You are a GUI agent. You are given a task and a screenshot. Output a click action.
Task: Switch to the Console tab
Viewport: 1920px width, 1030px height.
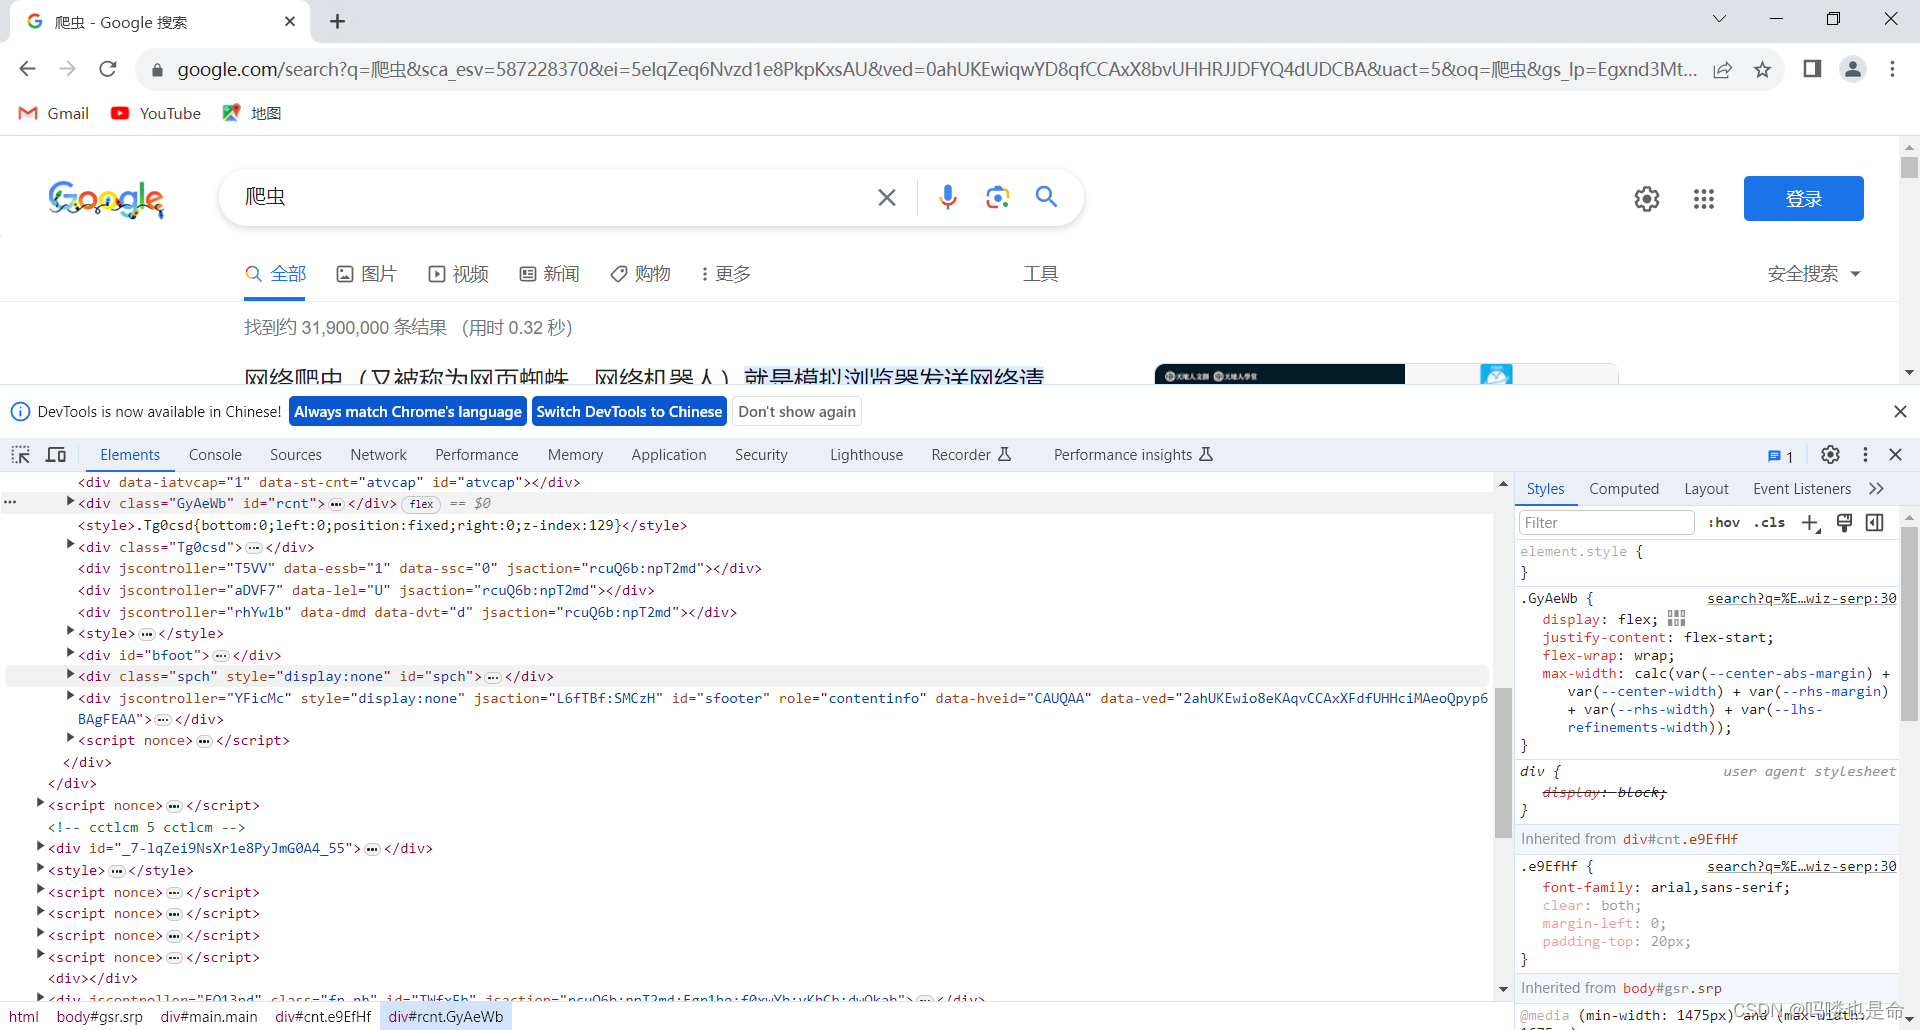pyautogui.click(x=215, y=455)
